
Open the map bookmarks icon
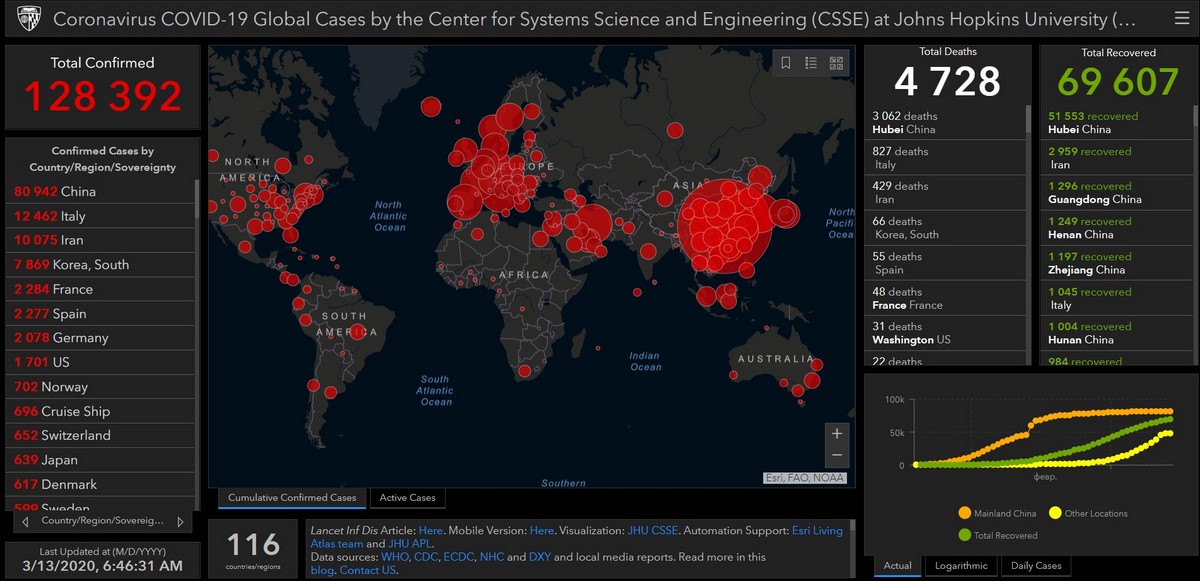(786, 63)
